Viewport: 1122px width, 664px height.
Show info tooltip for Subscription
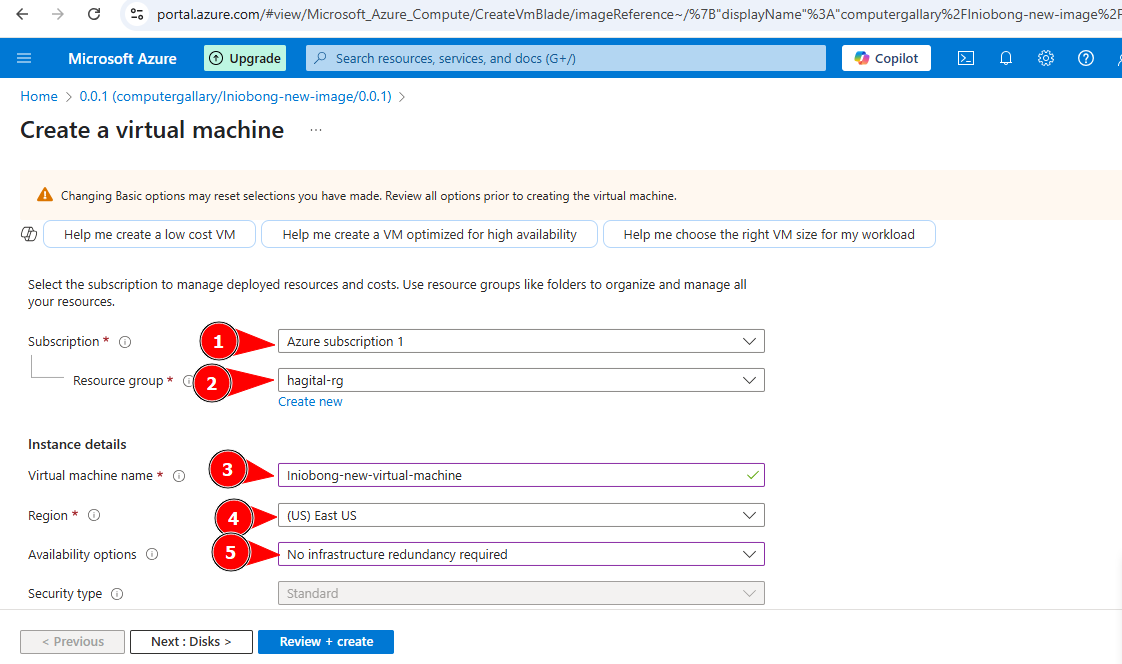click(x=125, y=342)
